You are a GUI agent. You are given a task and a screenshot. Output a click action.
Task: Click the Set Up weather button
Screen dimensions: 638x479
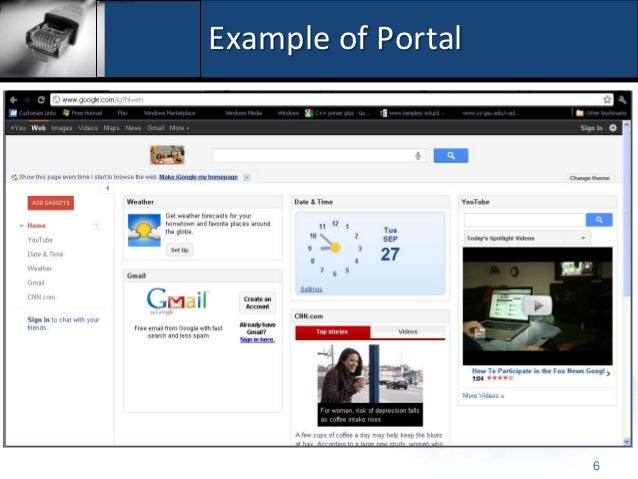[179, 250]
